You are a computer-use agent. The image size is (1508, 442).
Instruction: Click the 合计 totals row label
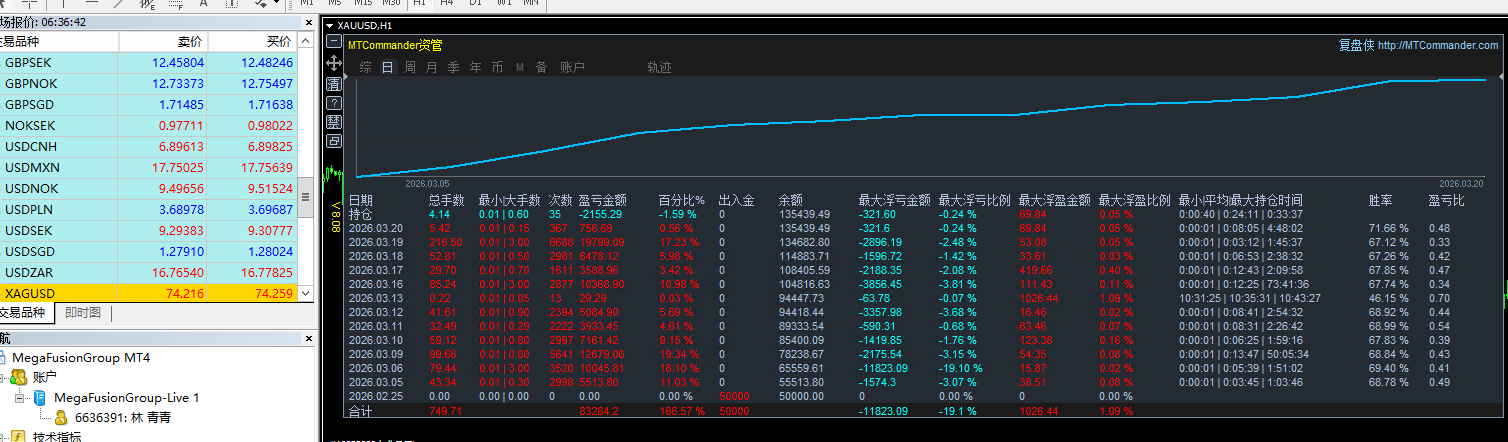[360, 410]
